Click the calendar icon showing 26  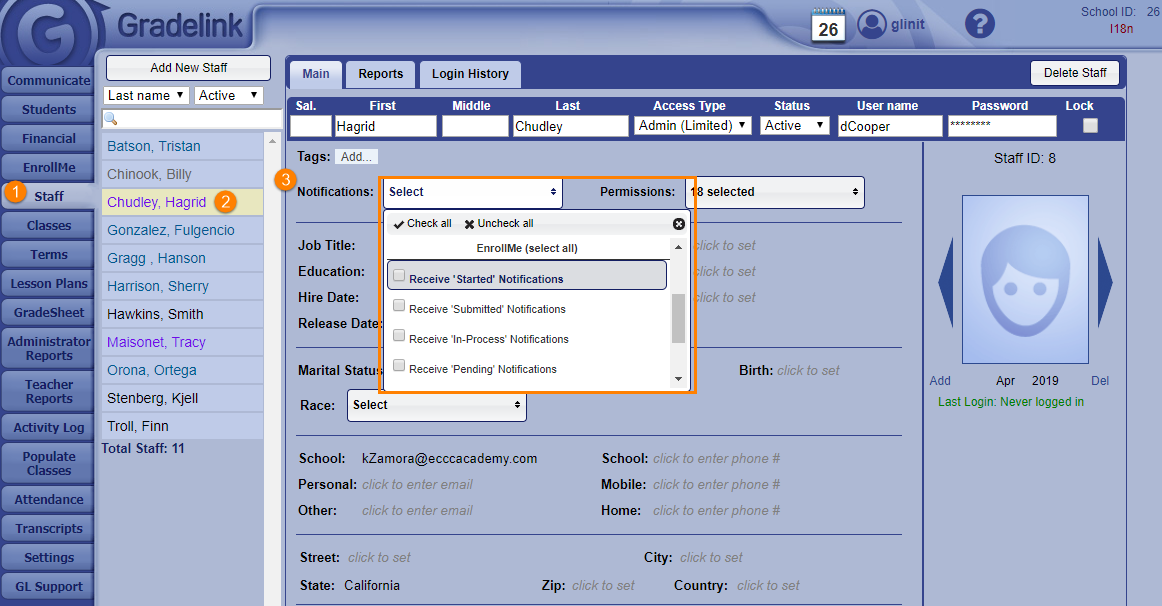pyautogui.click(x=828, y=25)
